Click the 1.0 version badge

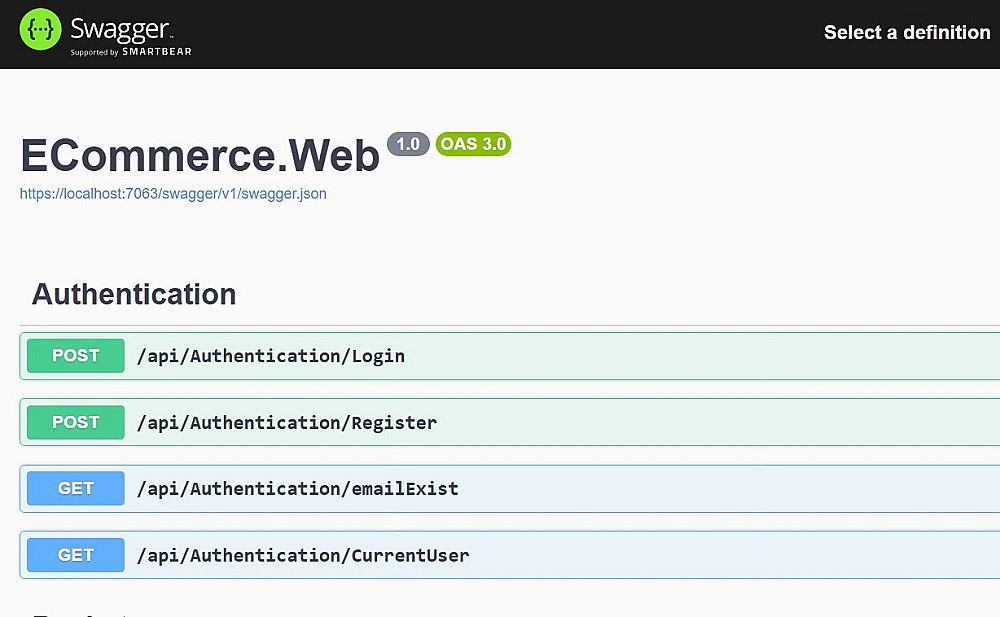[x=408, y=144]
